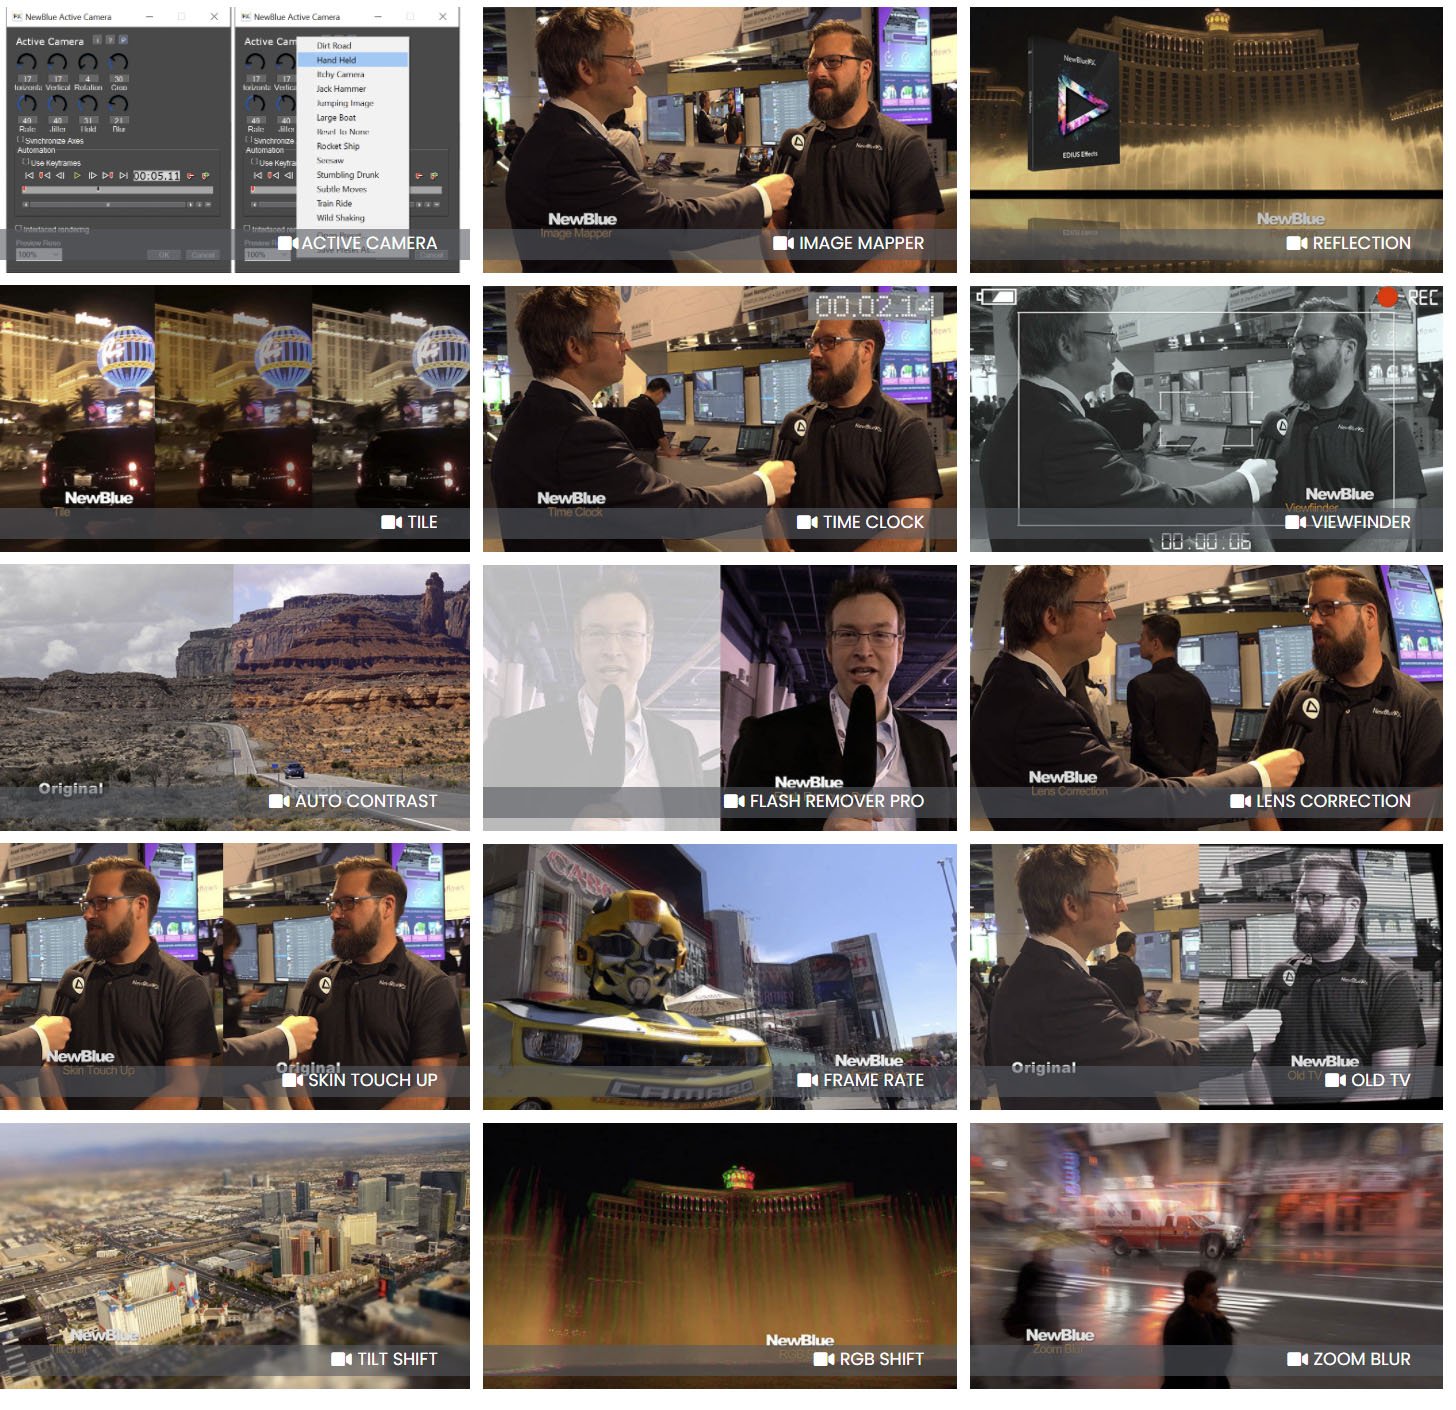Step one frame forward in the left window
The height and width of the screenshot is (1410, 1456).
(93, 176)
